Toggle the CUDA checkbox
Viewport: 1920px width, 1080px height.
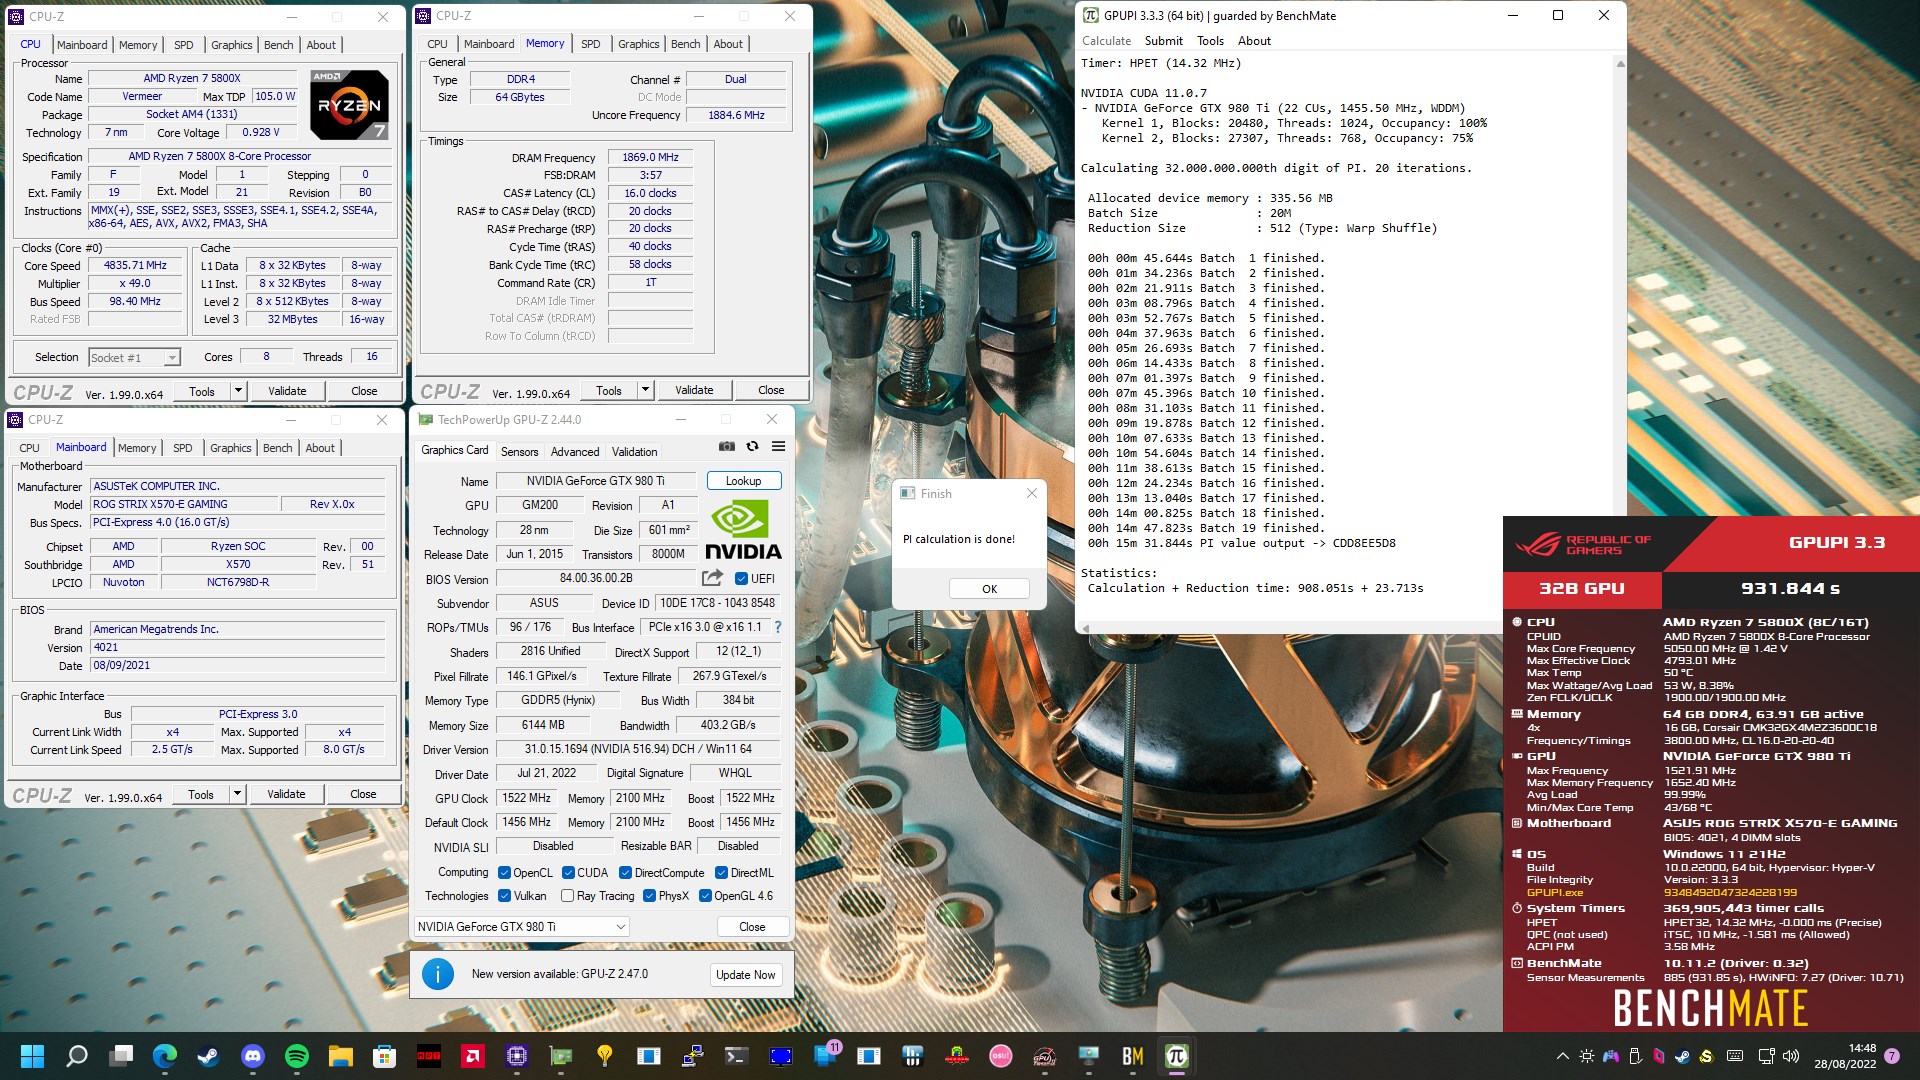click(x=568, y=873)
